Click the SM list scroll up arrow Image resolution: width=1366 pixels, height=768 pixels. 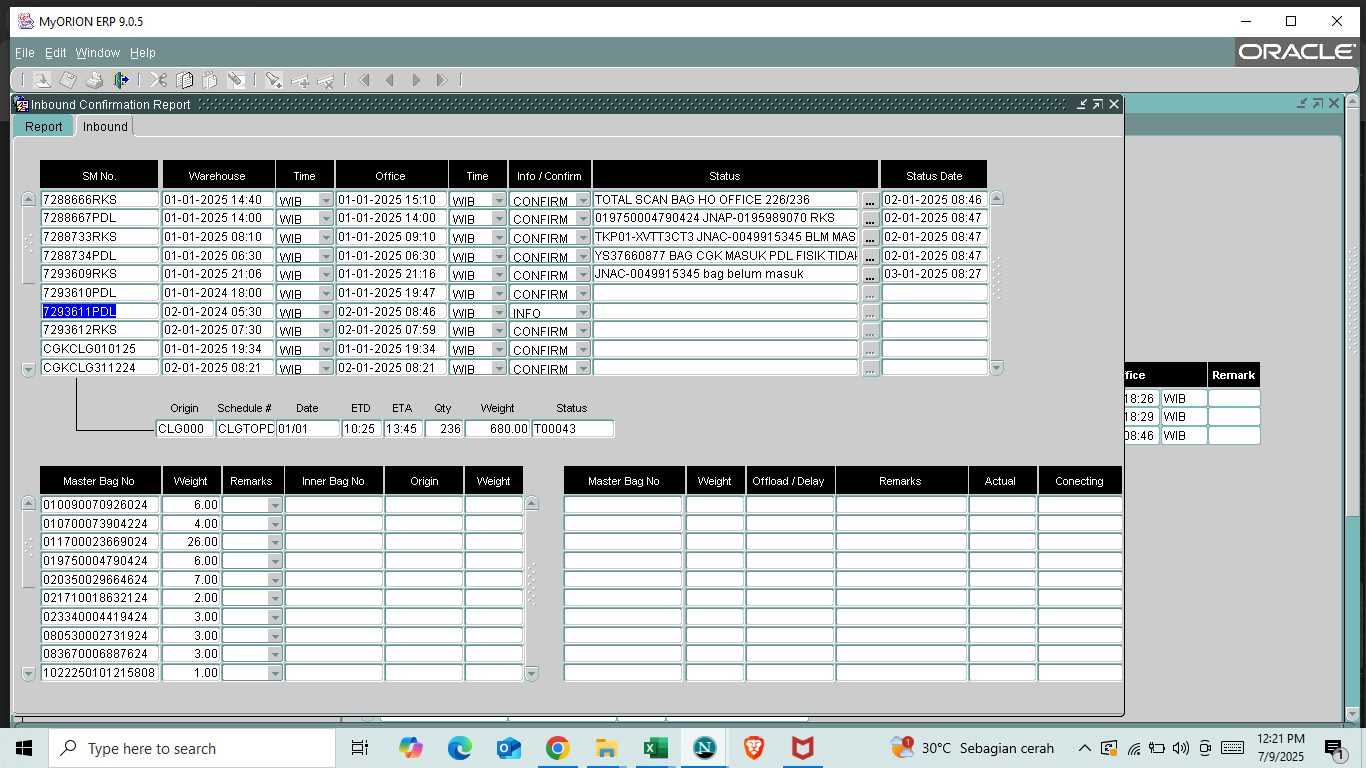coord(28,199)
